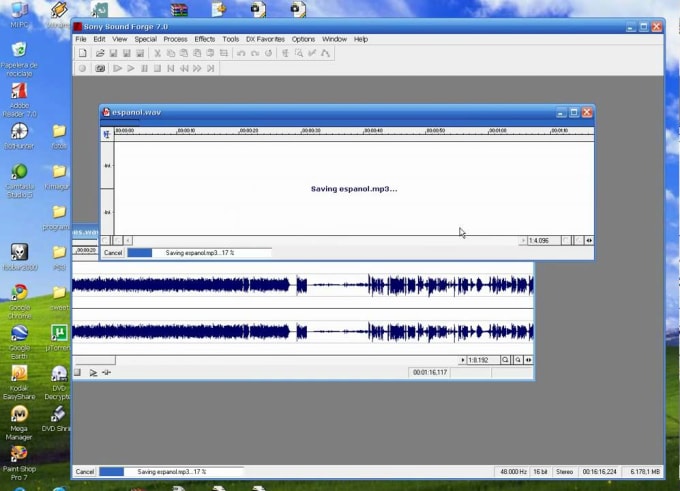Open Google Chrome desktop icon
This screenshot has width=680, height=491.
pyautogui.click(x=19, y=301)
